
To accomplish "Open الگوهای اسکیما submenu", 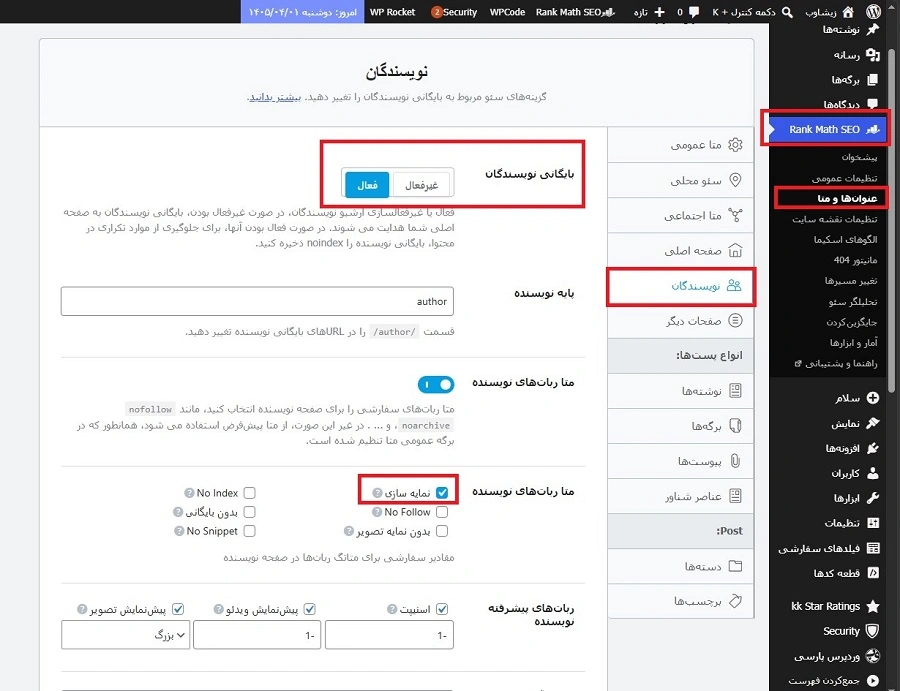I will [x=845, y=239].
